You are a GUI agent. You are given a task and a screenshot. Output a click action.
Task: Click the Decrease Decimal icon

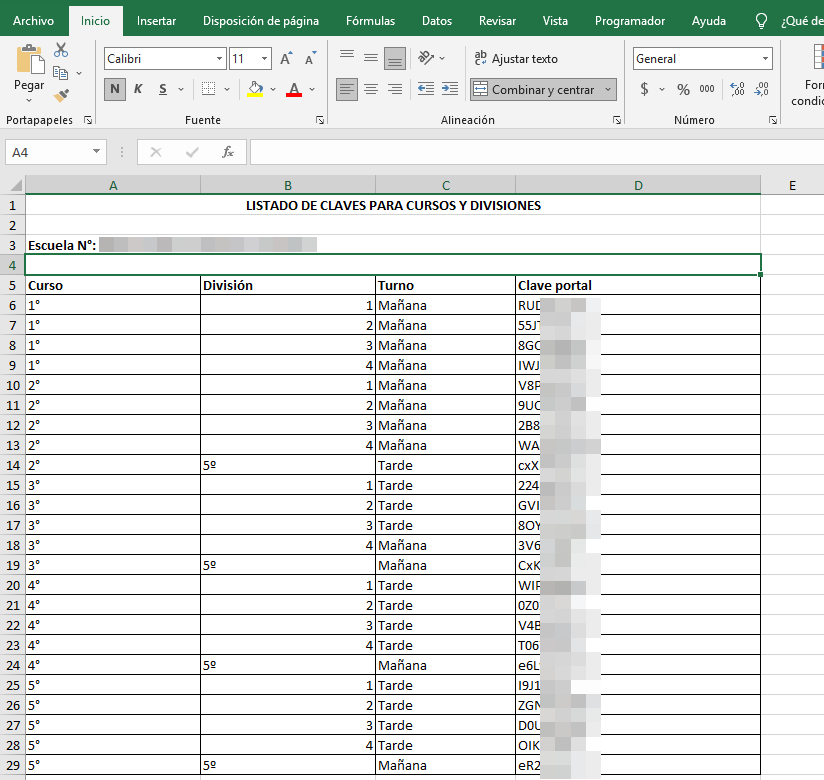click(x=761, y=89)
